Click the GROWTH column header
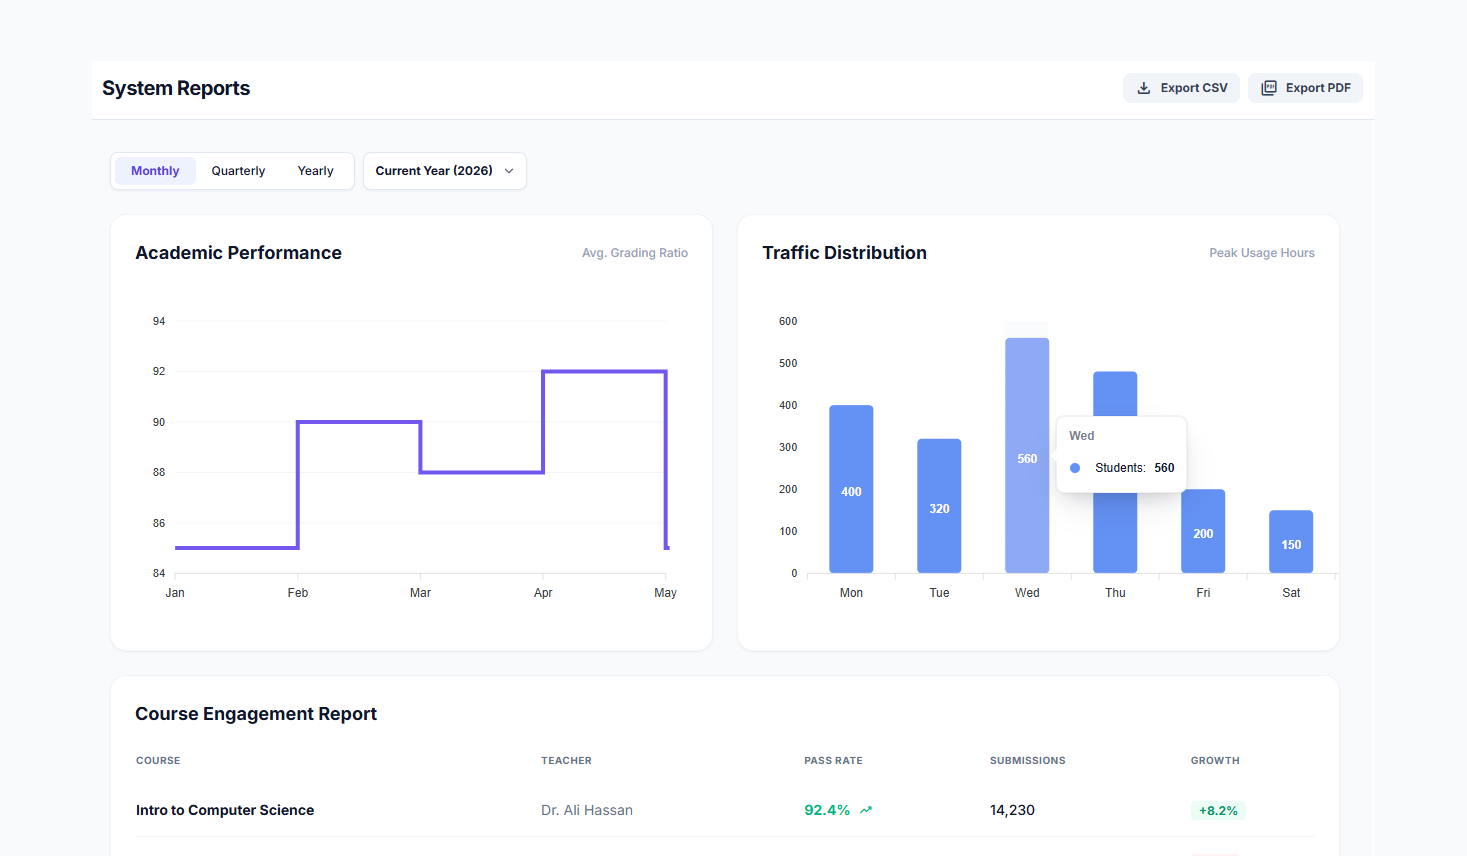This screenshot has width=1467, height=856. coord(1215,761)
